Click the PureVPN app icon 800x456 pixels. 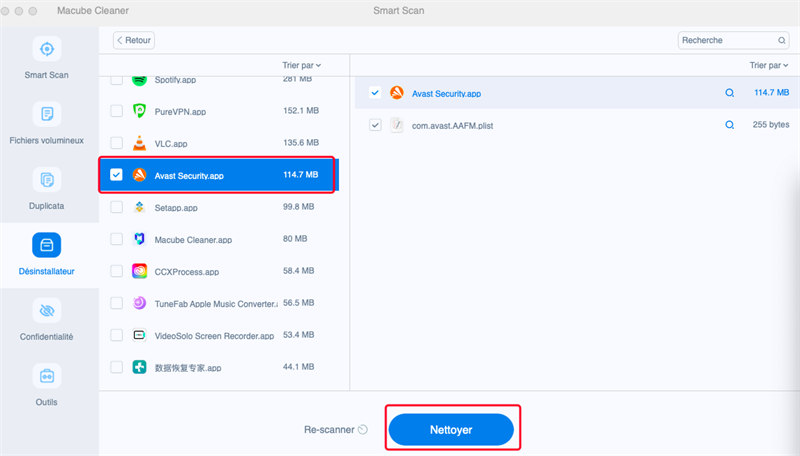[139, 111]
